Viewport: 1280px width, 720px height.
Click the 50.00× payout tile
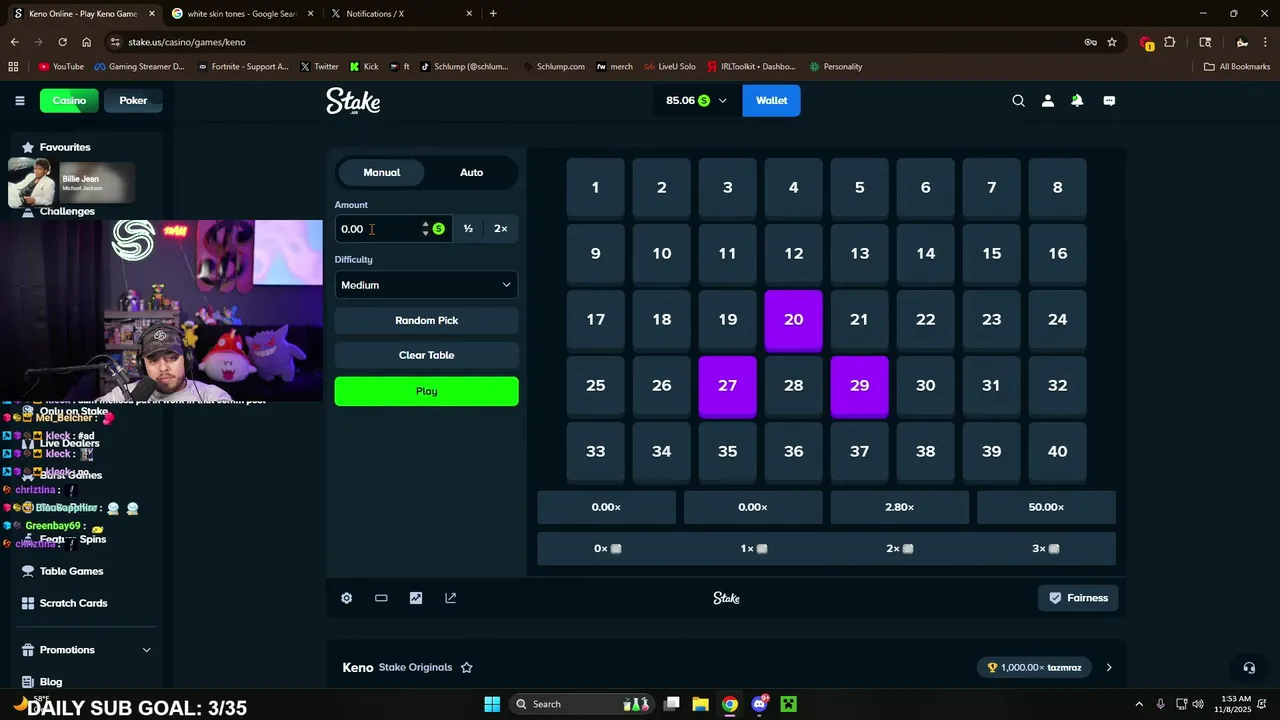(1046, 507)
